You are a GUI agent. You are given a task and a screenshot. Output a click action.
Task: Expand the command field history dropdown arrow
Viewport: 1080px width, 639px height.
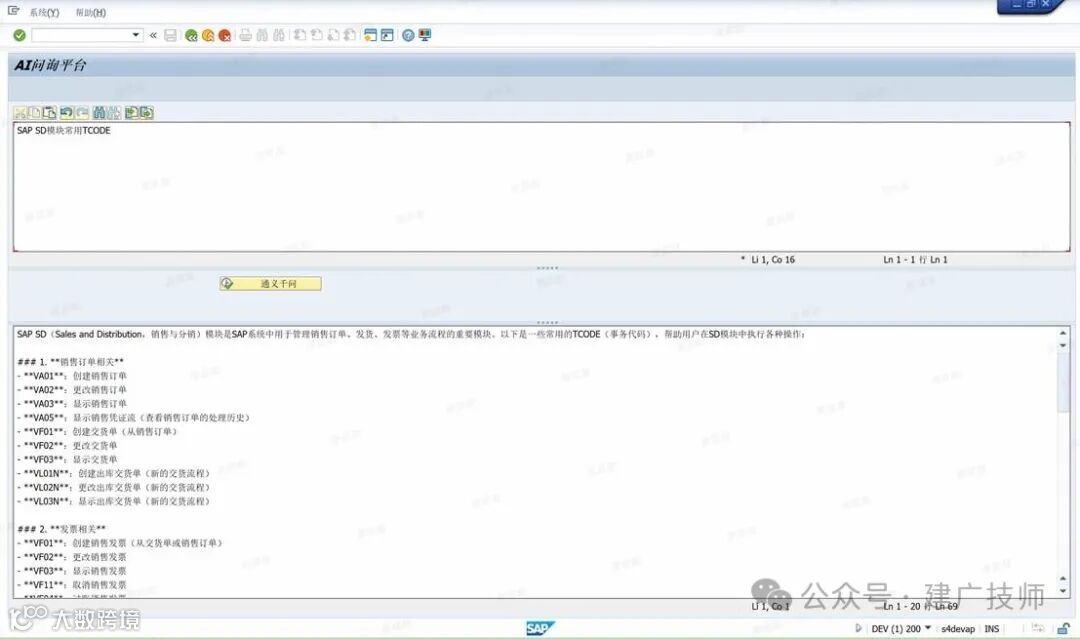tap(136, 35)
